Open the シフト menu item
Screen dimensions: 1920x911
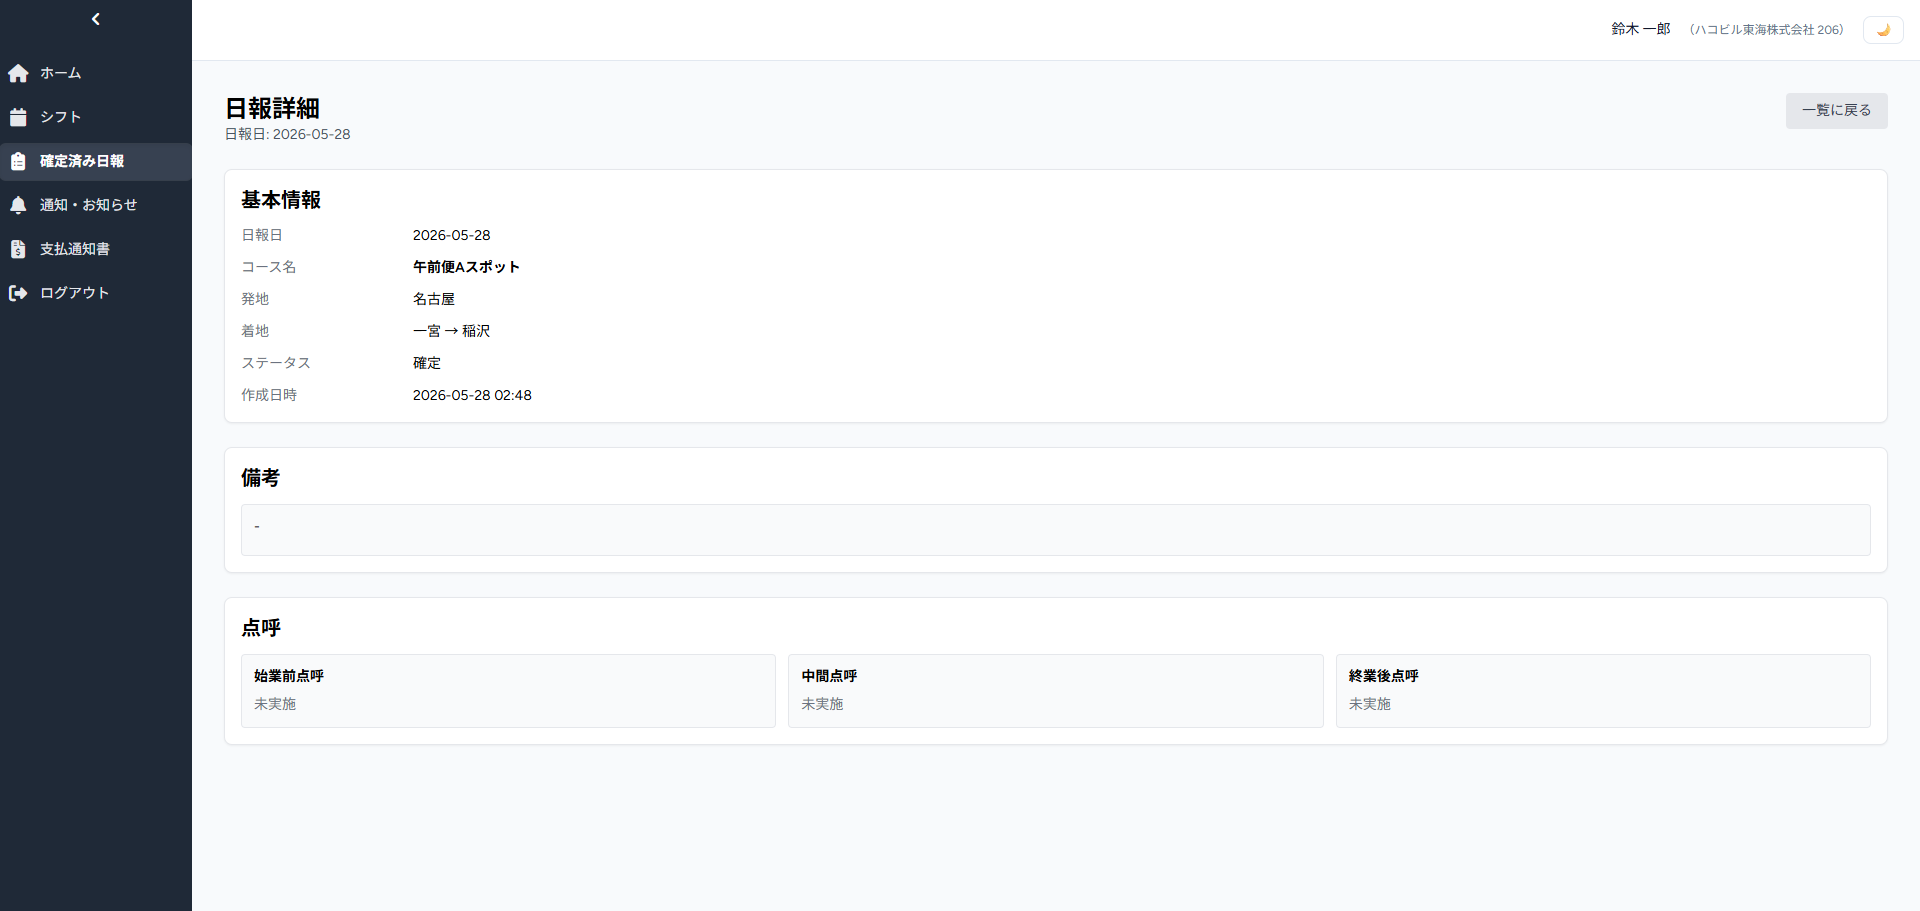tap(96, 117)
